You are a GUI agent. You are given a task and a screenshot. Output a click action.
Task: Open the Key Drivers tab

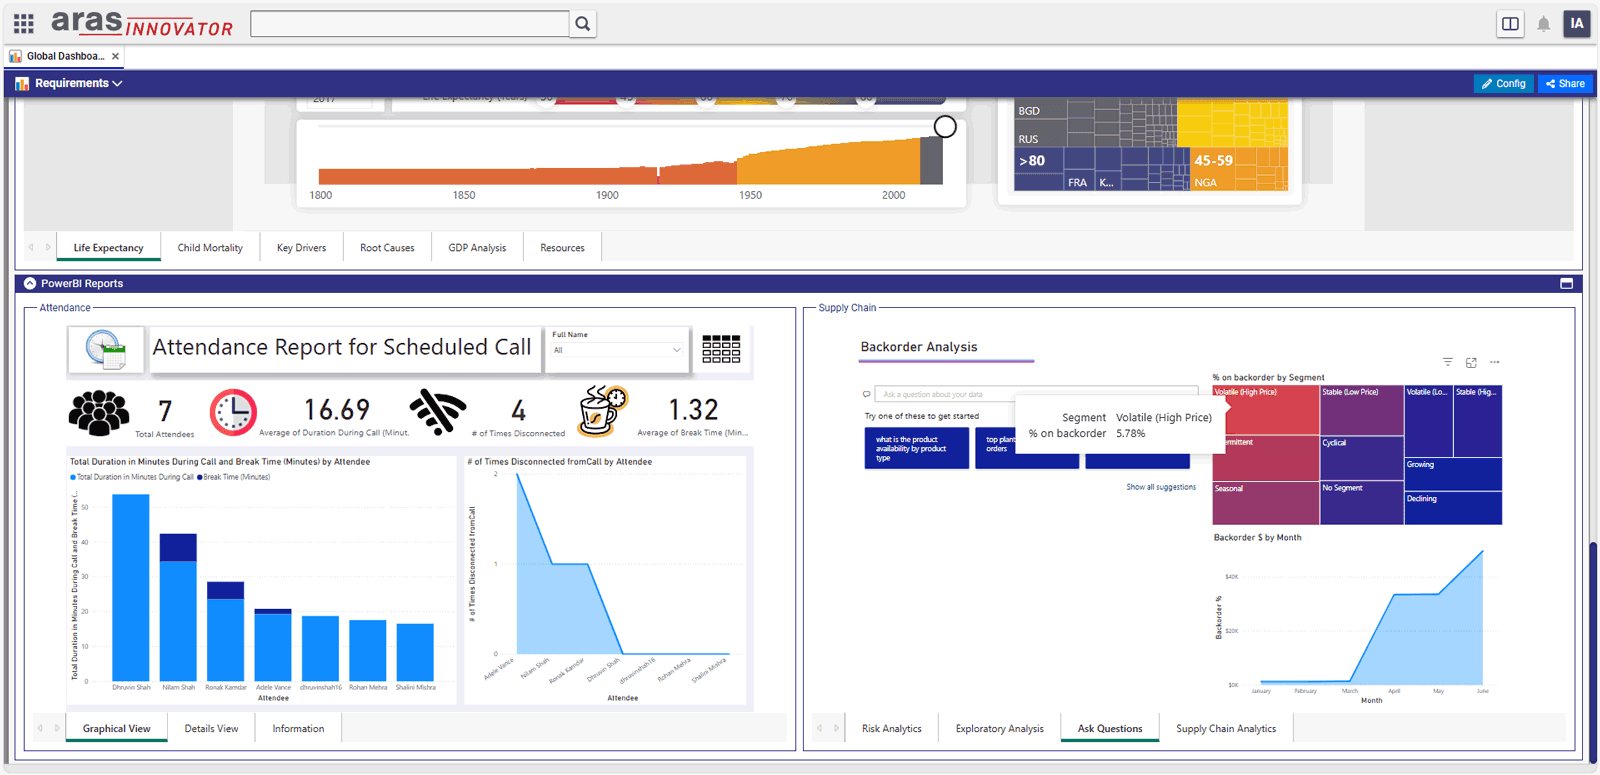click(301, 248)
